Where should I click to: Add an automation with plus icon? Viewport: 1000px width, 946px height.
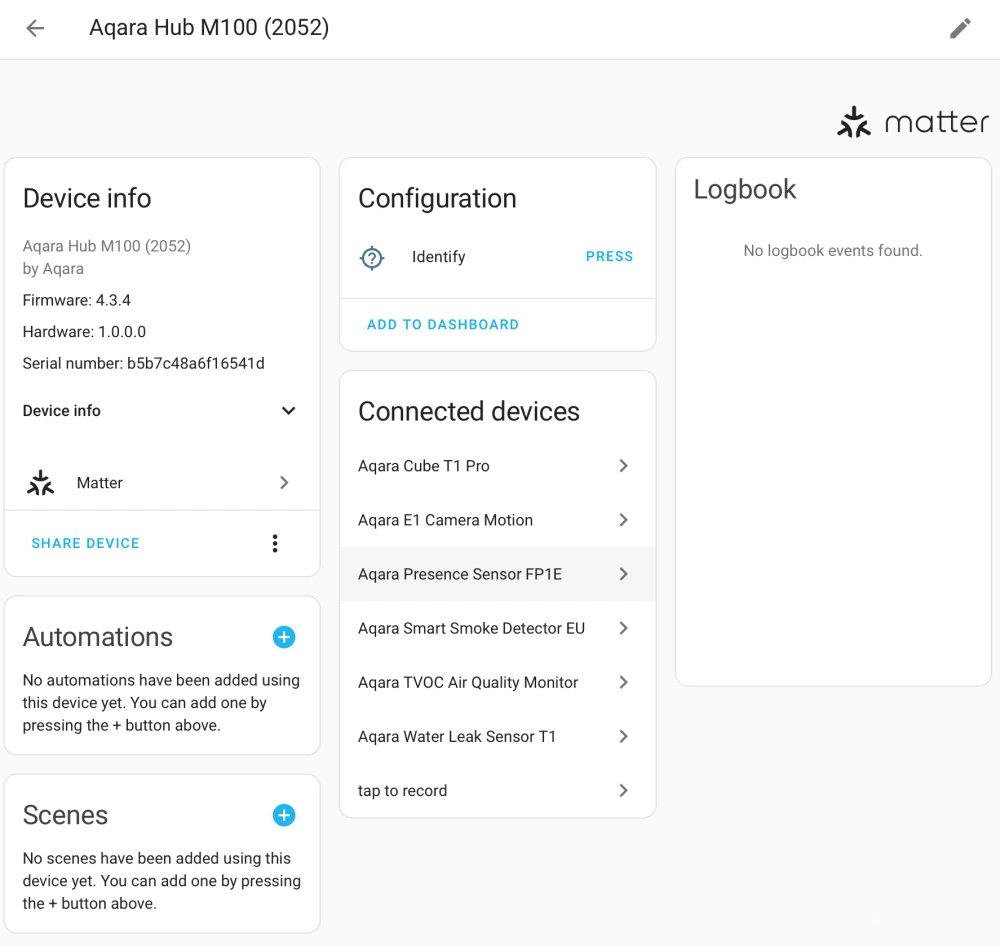[x=284, y=637]
